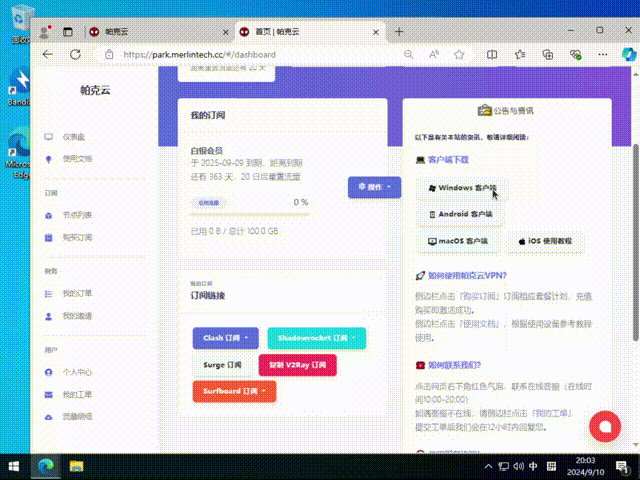Click the 我的订单 list icon in sidebar
Screen dimensions: 640x480
tap(49, 293)
